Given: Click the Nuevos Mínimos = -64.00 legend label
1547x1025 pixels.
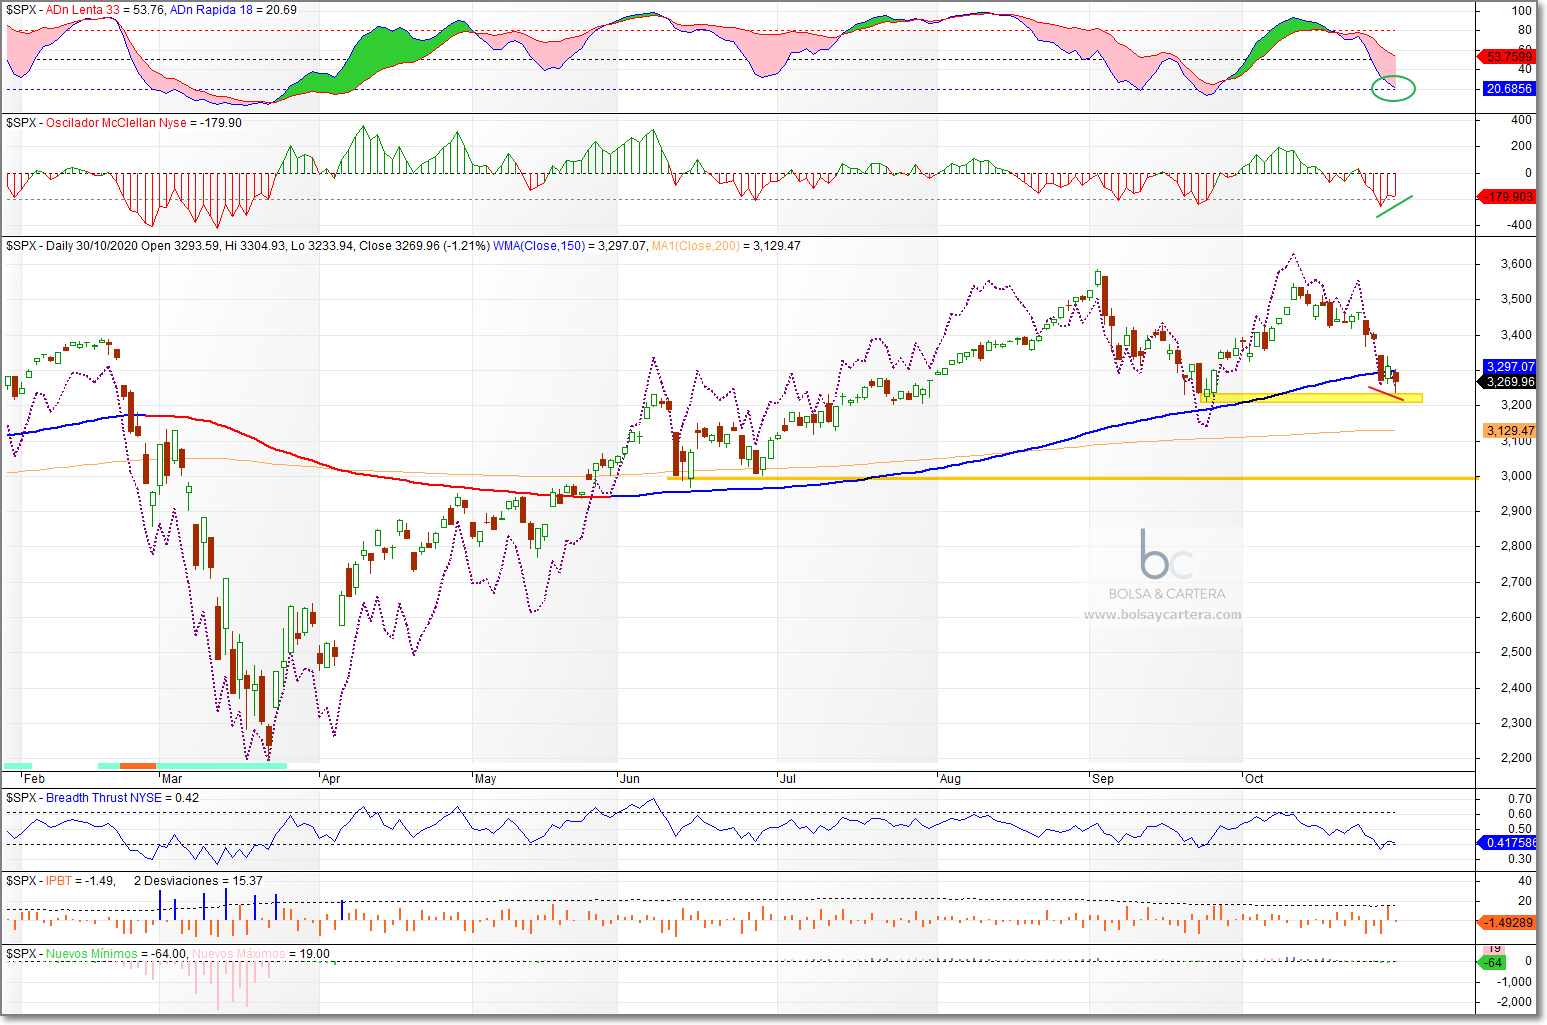Looking at the screenshot, I should click(116, 954).
